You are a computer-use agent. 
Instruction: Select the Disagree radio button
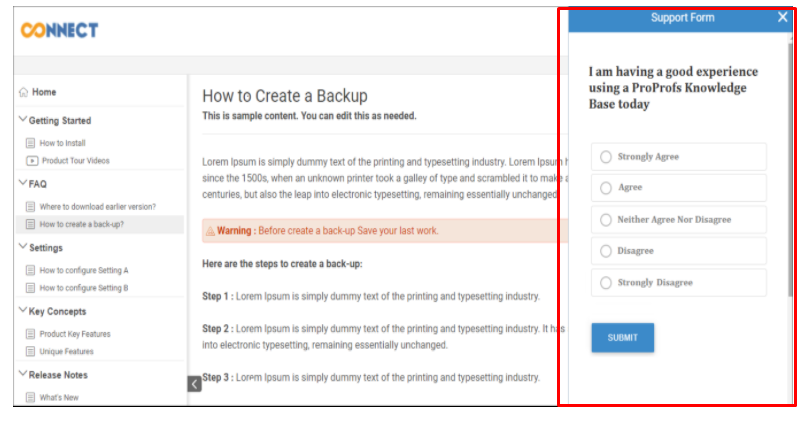pos(606,251)
